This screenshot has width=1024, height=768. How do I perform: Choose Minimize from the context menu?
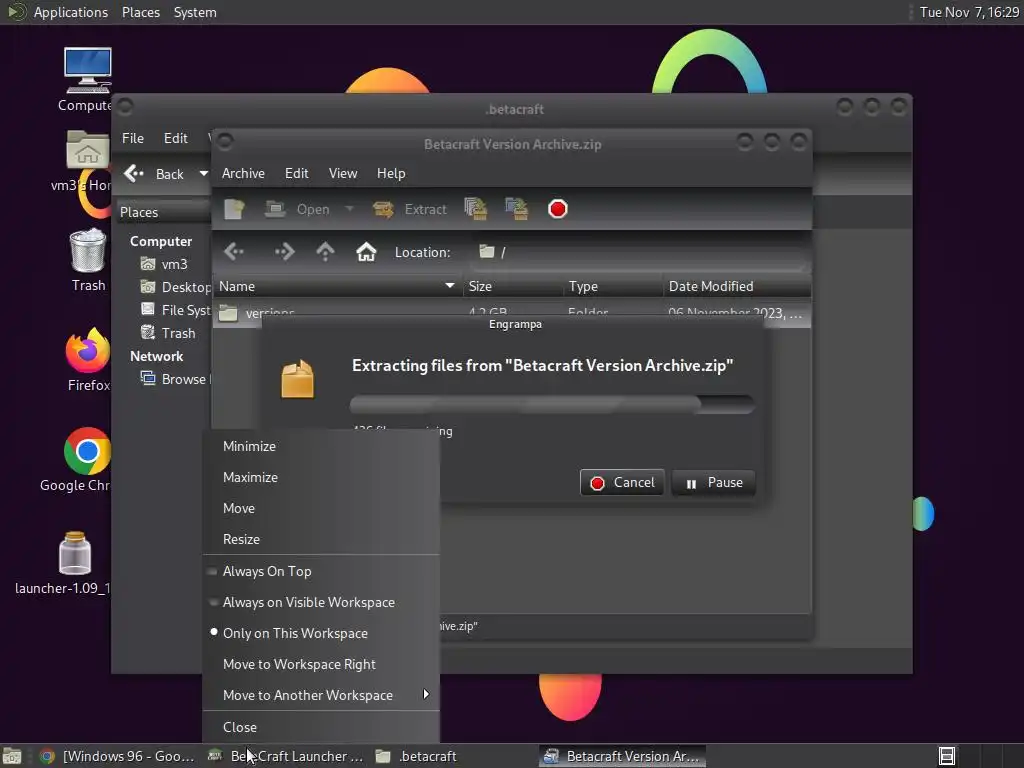click(x=321, y=446)
